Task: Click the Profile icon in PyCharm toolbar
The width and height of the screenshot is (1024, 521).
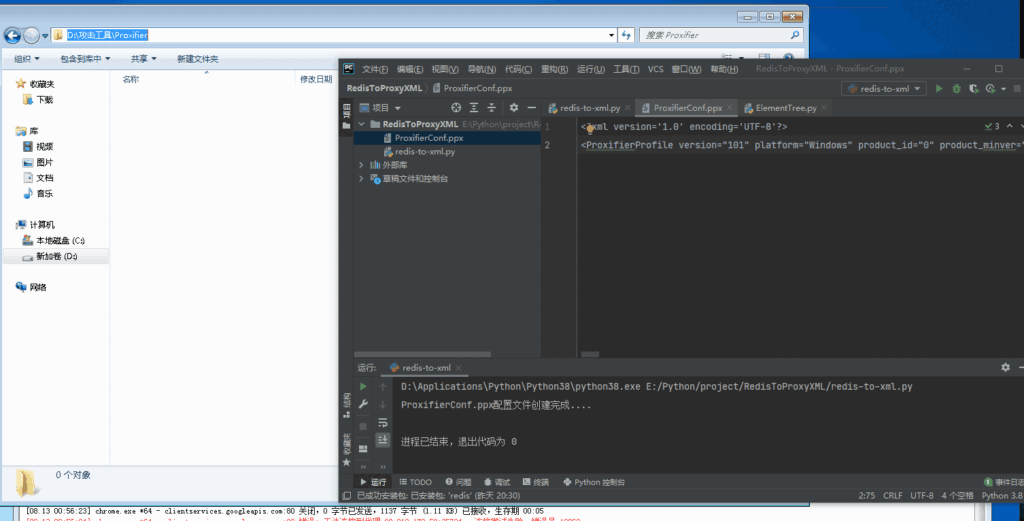Action: coord(991,88)
